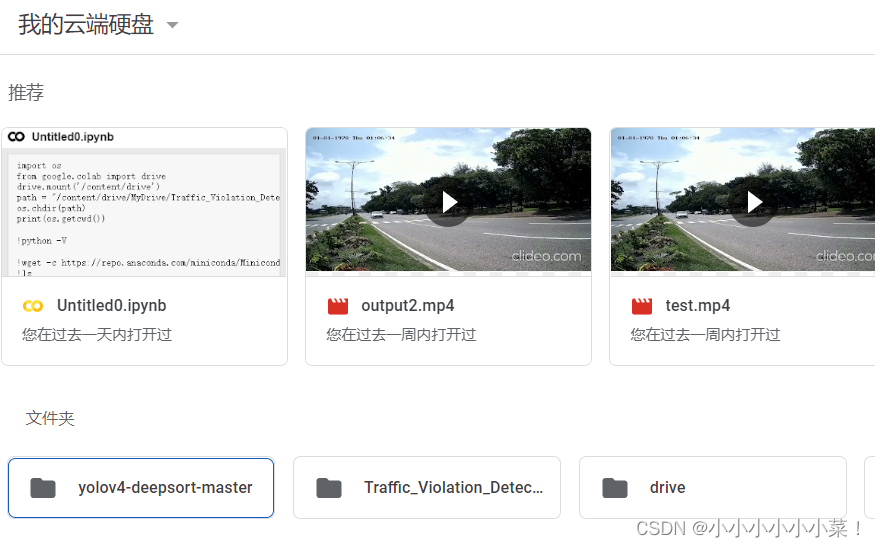
Task: Click the last-opened text under test.mp4
Action: point(705,335)
